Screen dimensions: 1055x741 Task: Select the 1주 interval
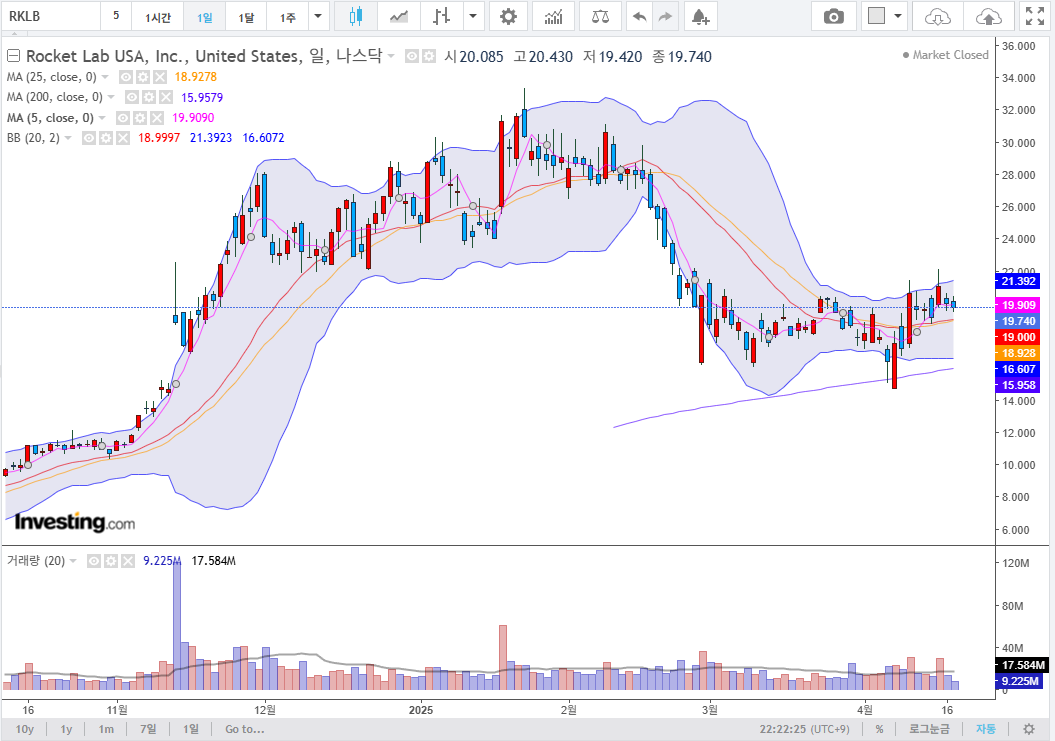pyautogui.click(x=287, y=16)
